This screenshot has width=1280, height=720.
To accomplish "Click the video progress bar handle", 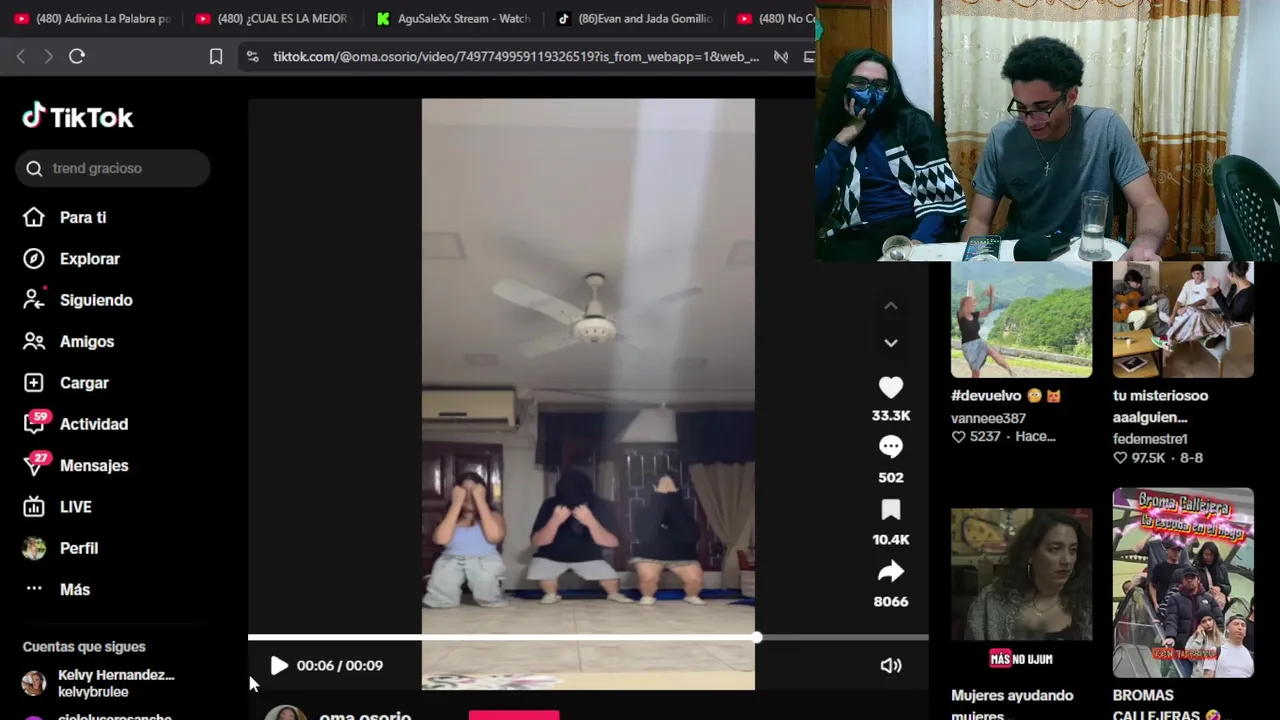I will 757,637.
